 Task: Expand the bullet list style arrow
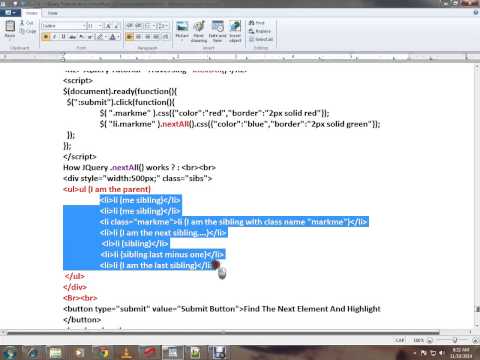(153, 26)
